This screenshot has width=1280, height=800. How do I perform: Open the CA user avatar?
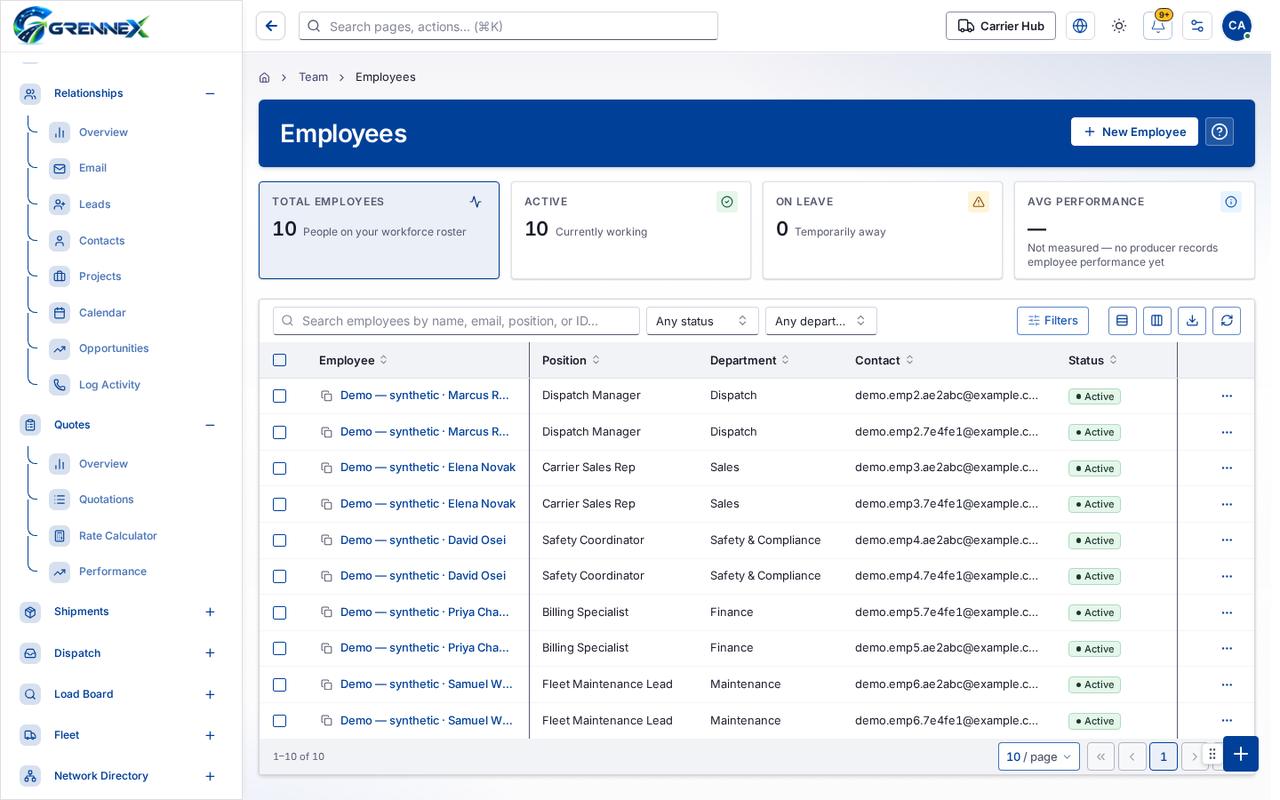[1237, 26]
